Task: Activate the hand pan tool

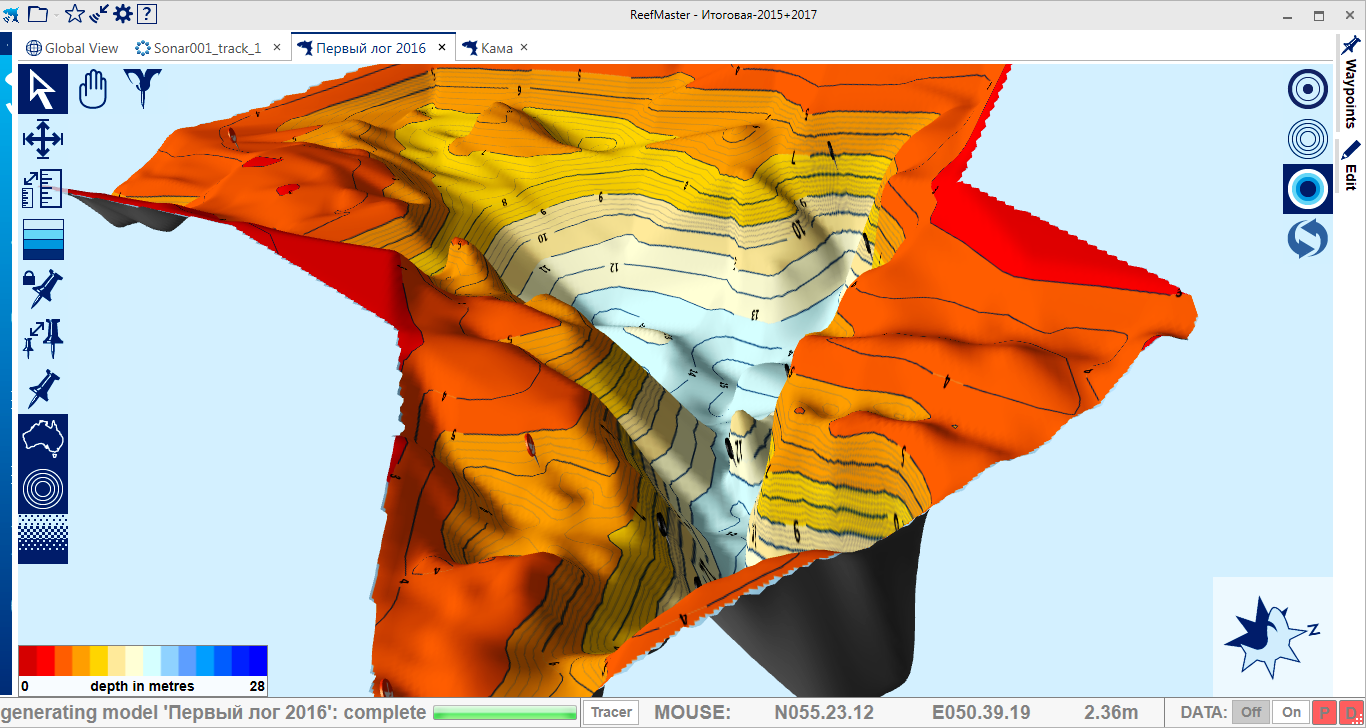Action: 93,89
